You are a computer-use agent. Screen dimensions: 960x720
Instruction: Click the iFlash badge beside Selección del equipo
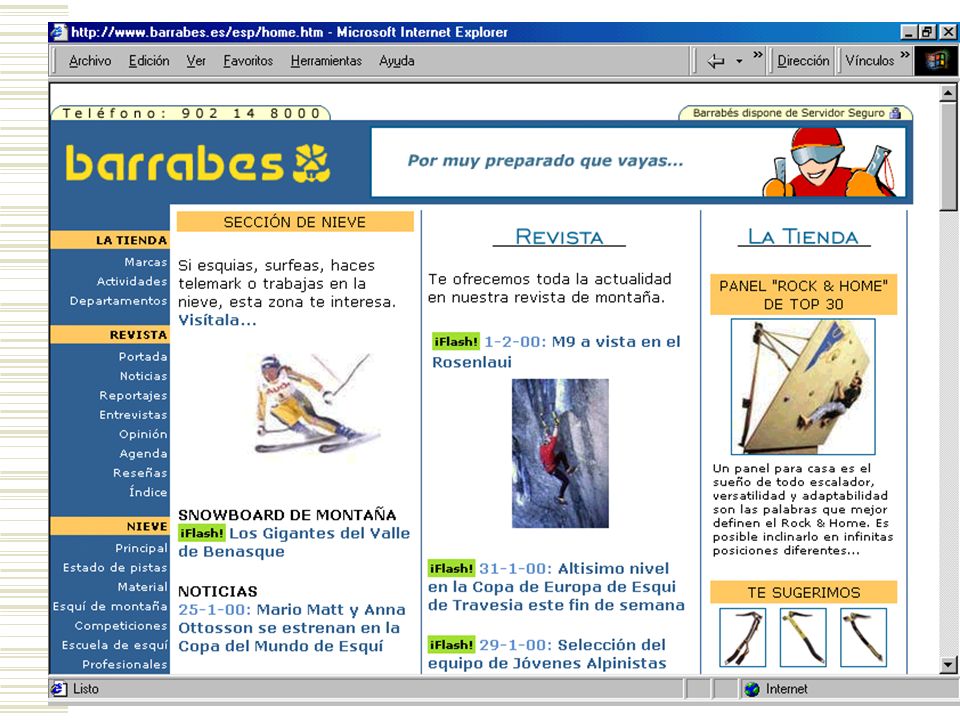[x=451, y=645]
